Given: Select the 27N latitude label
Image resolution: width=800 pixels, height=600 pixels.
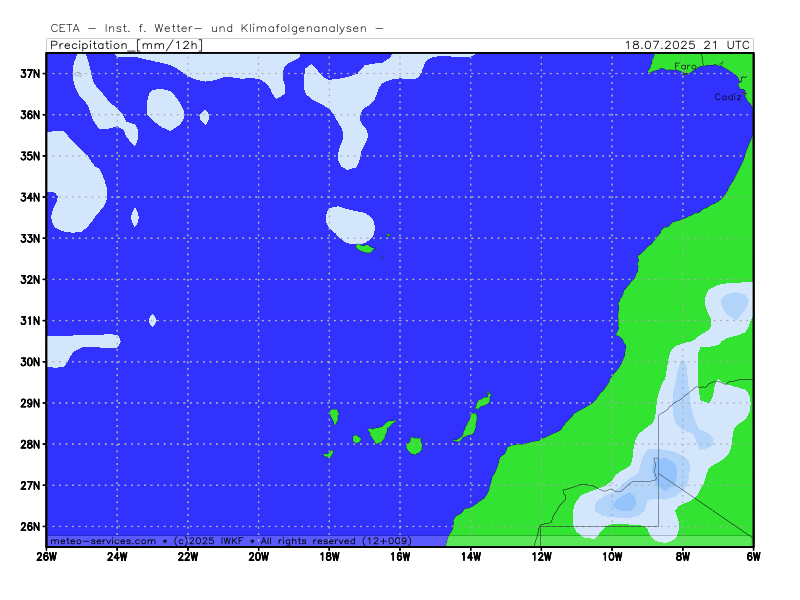Looking at the screenshot, I should (x=30, y=485).
